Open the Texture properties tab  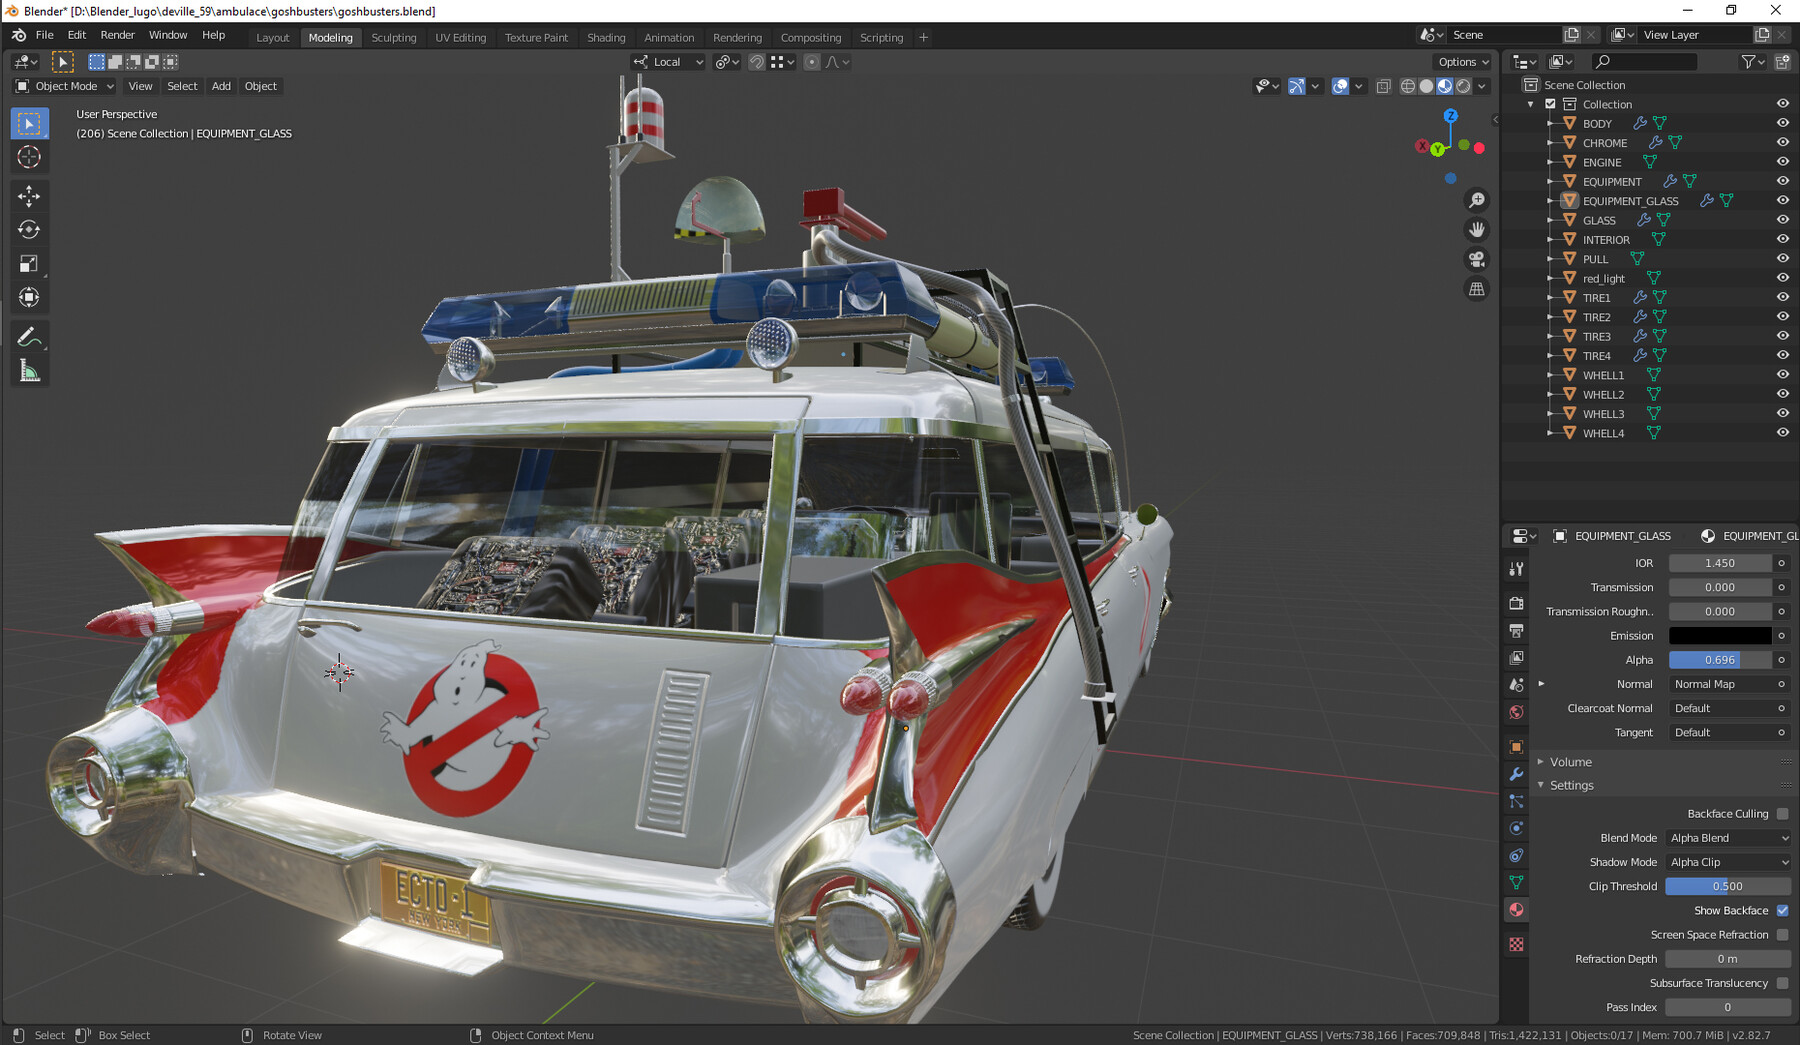click(1516, 944)
